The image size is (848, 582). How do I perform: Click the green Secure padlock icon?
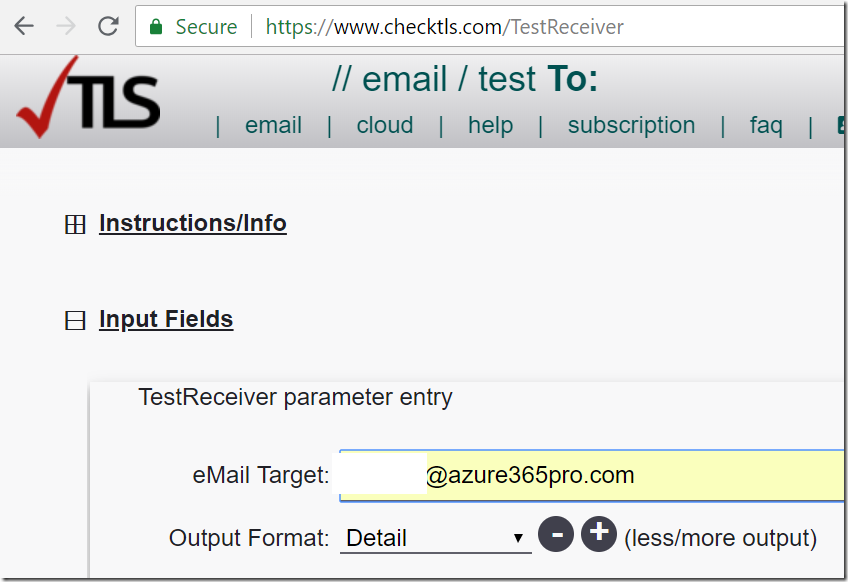click(156, 27)
